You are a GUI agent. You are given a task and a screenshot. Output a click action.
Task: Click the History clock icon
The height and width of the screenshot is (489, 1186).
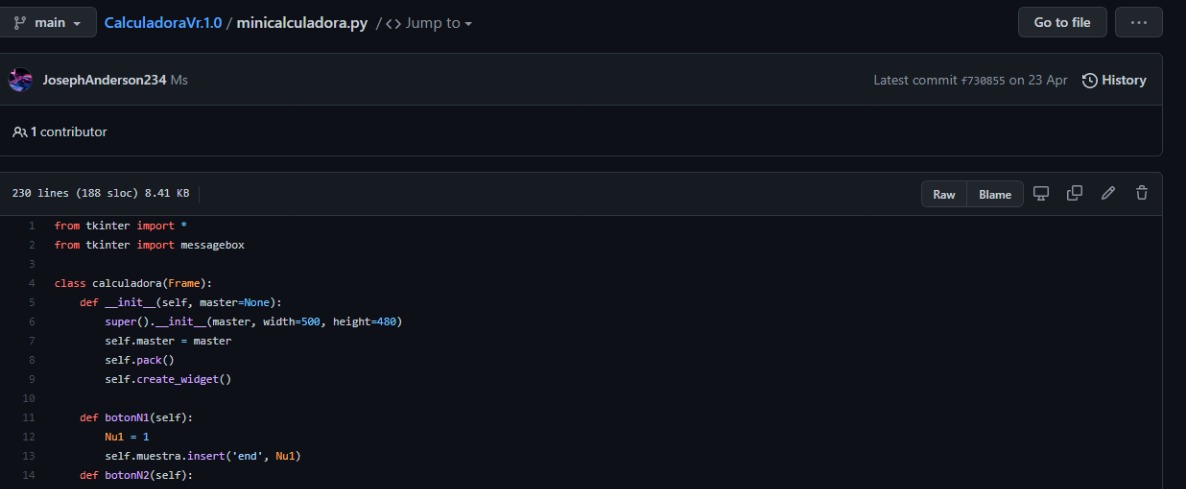click(x=1089, y=80)
